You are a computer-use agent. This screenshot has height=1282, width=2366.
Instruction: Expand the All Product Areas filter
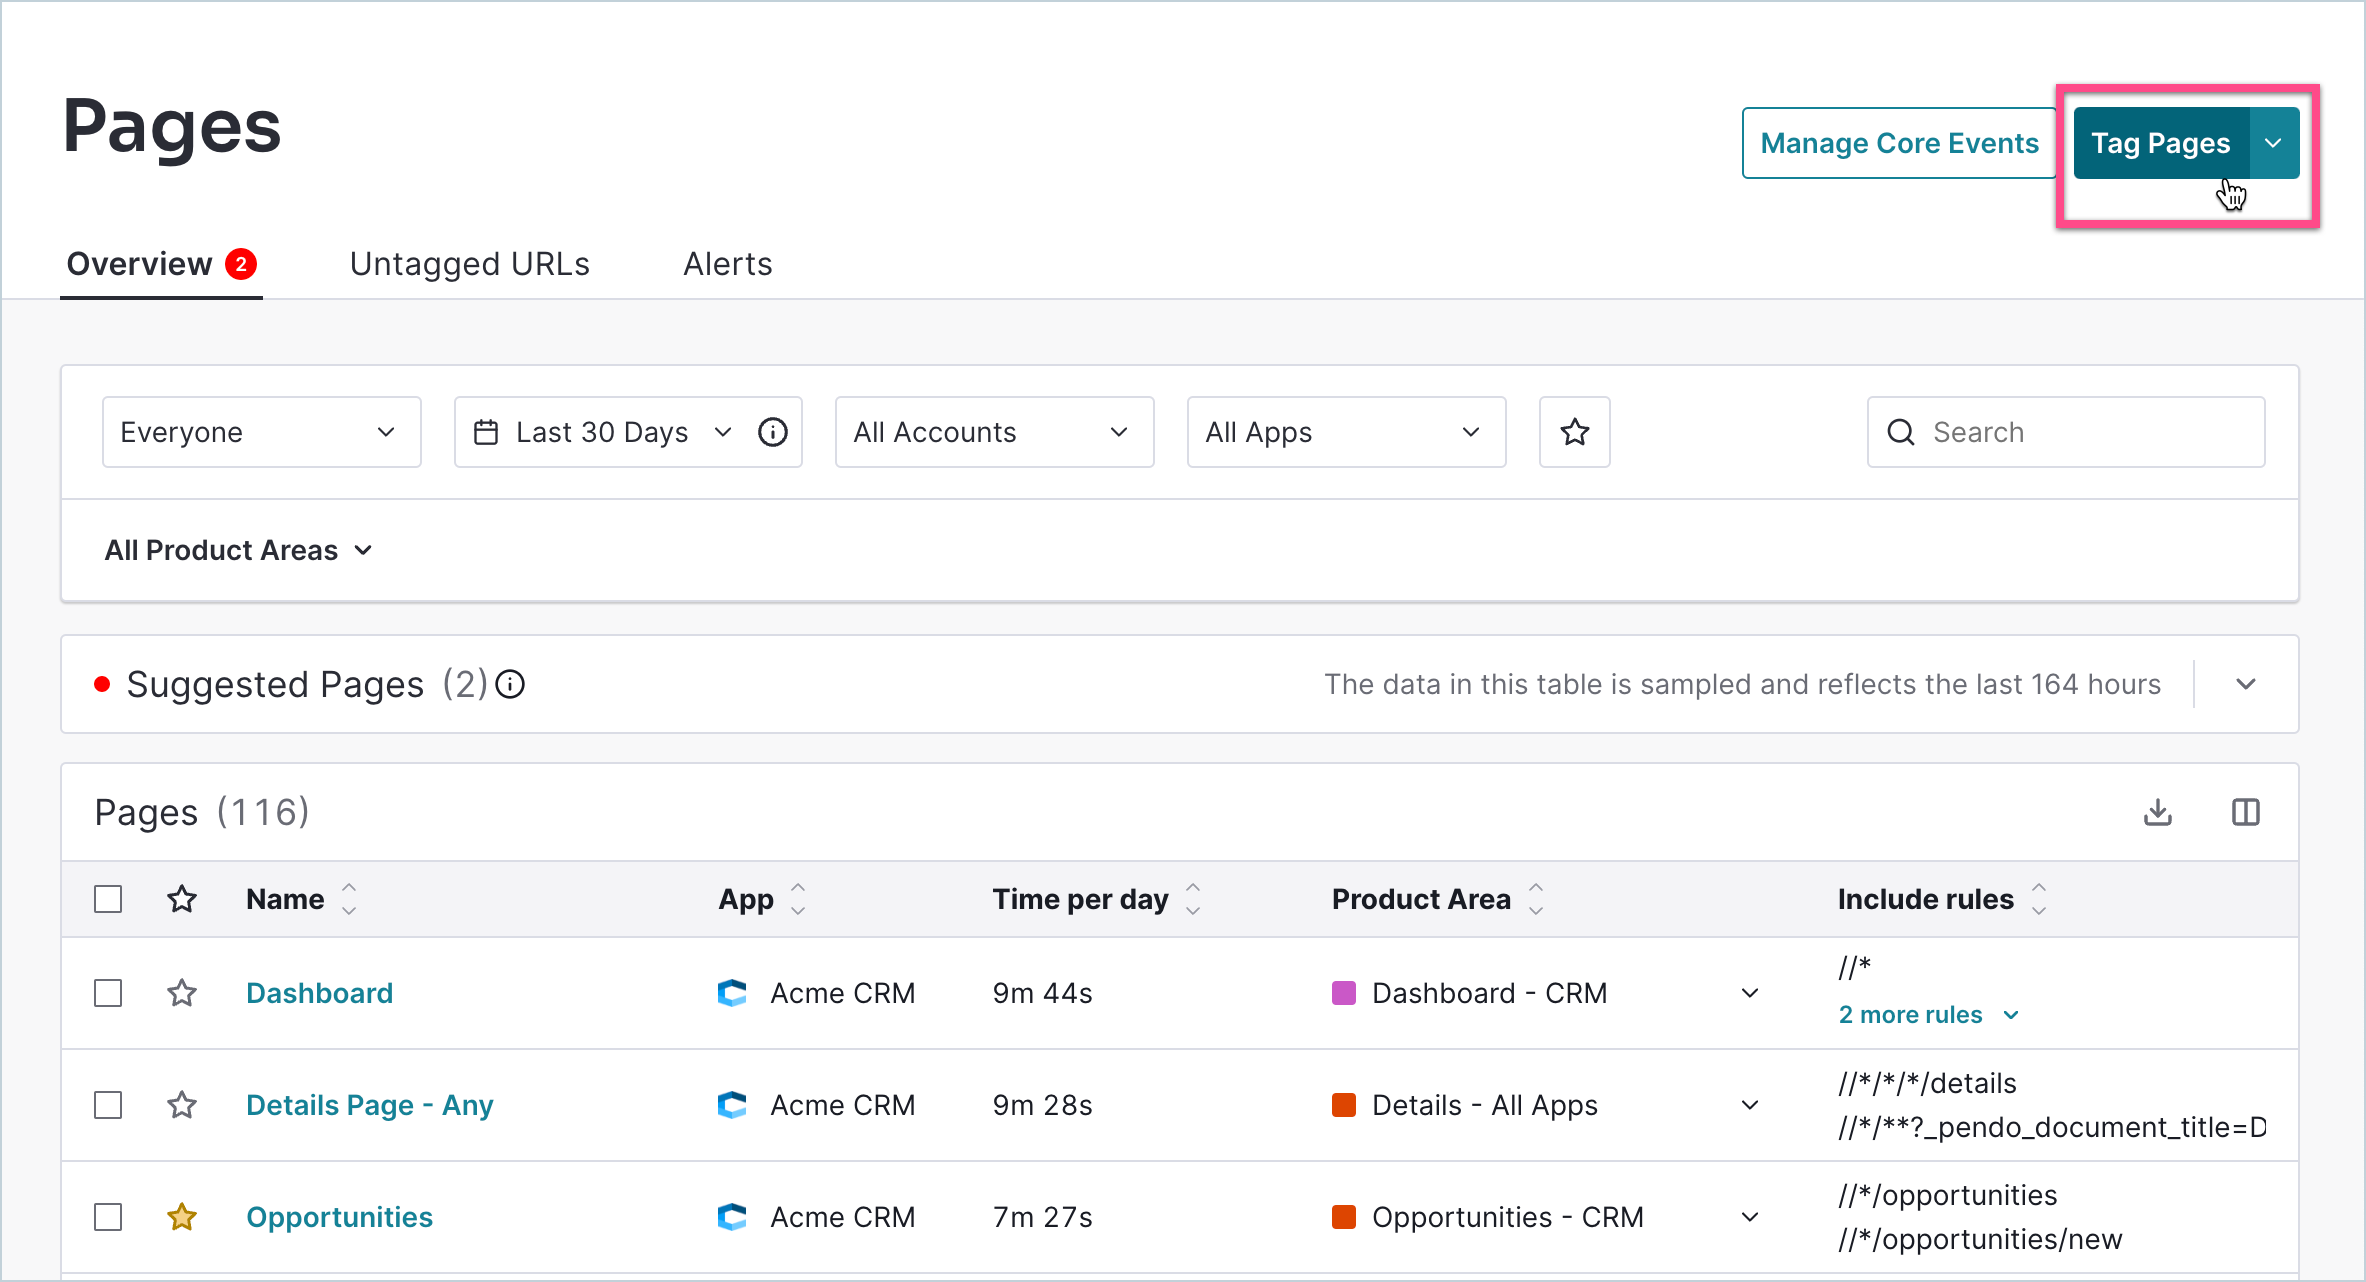tap(239, 550)
